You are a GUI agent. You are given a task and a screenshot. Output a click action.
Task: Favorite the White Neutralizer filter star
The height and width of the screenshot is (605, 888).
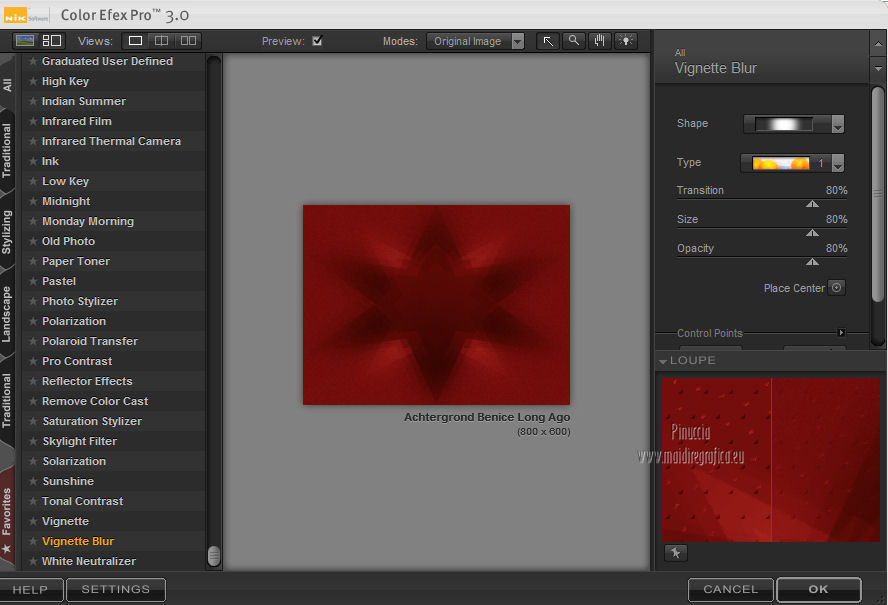[33, 561]
